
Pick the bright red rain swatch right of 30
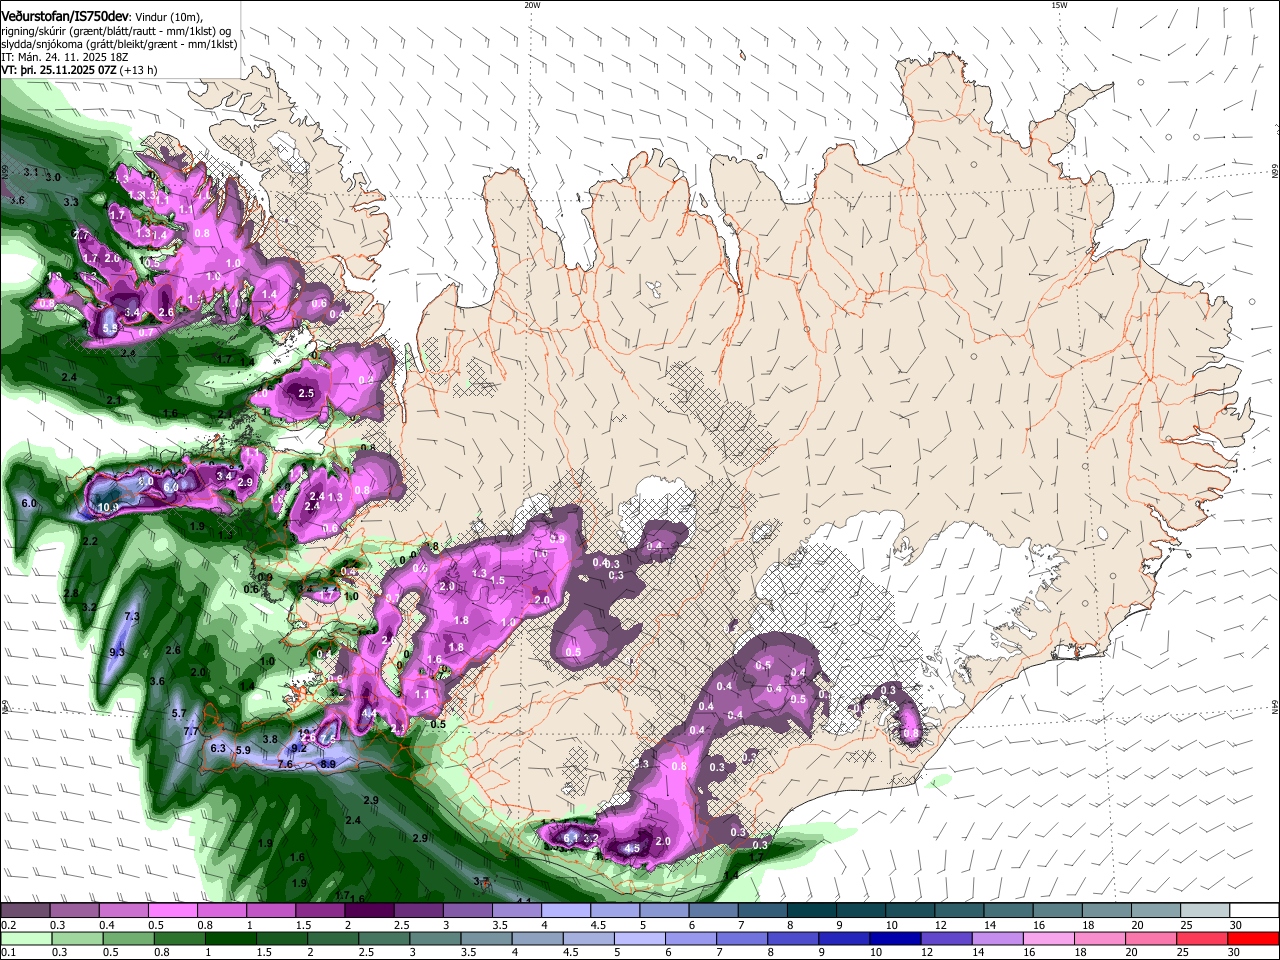(1253, 938)
